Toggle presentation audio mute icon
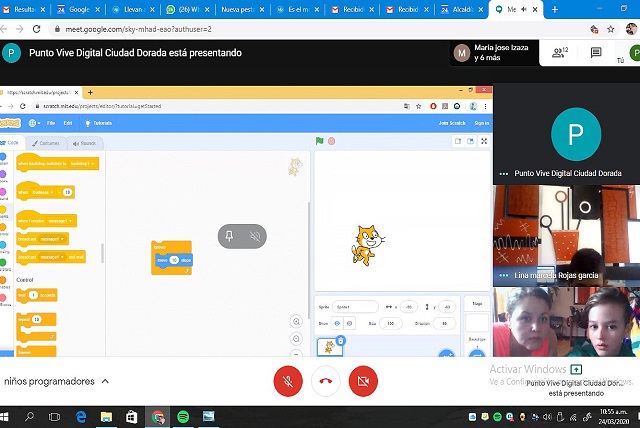The width and height of the screenshot is (640, 428). [255, 236]
